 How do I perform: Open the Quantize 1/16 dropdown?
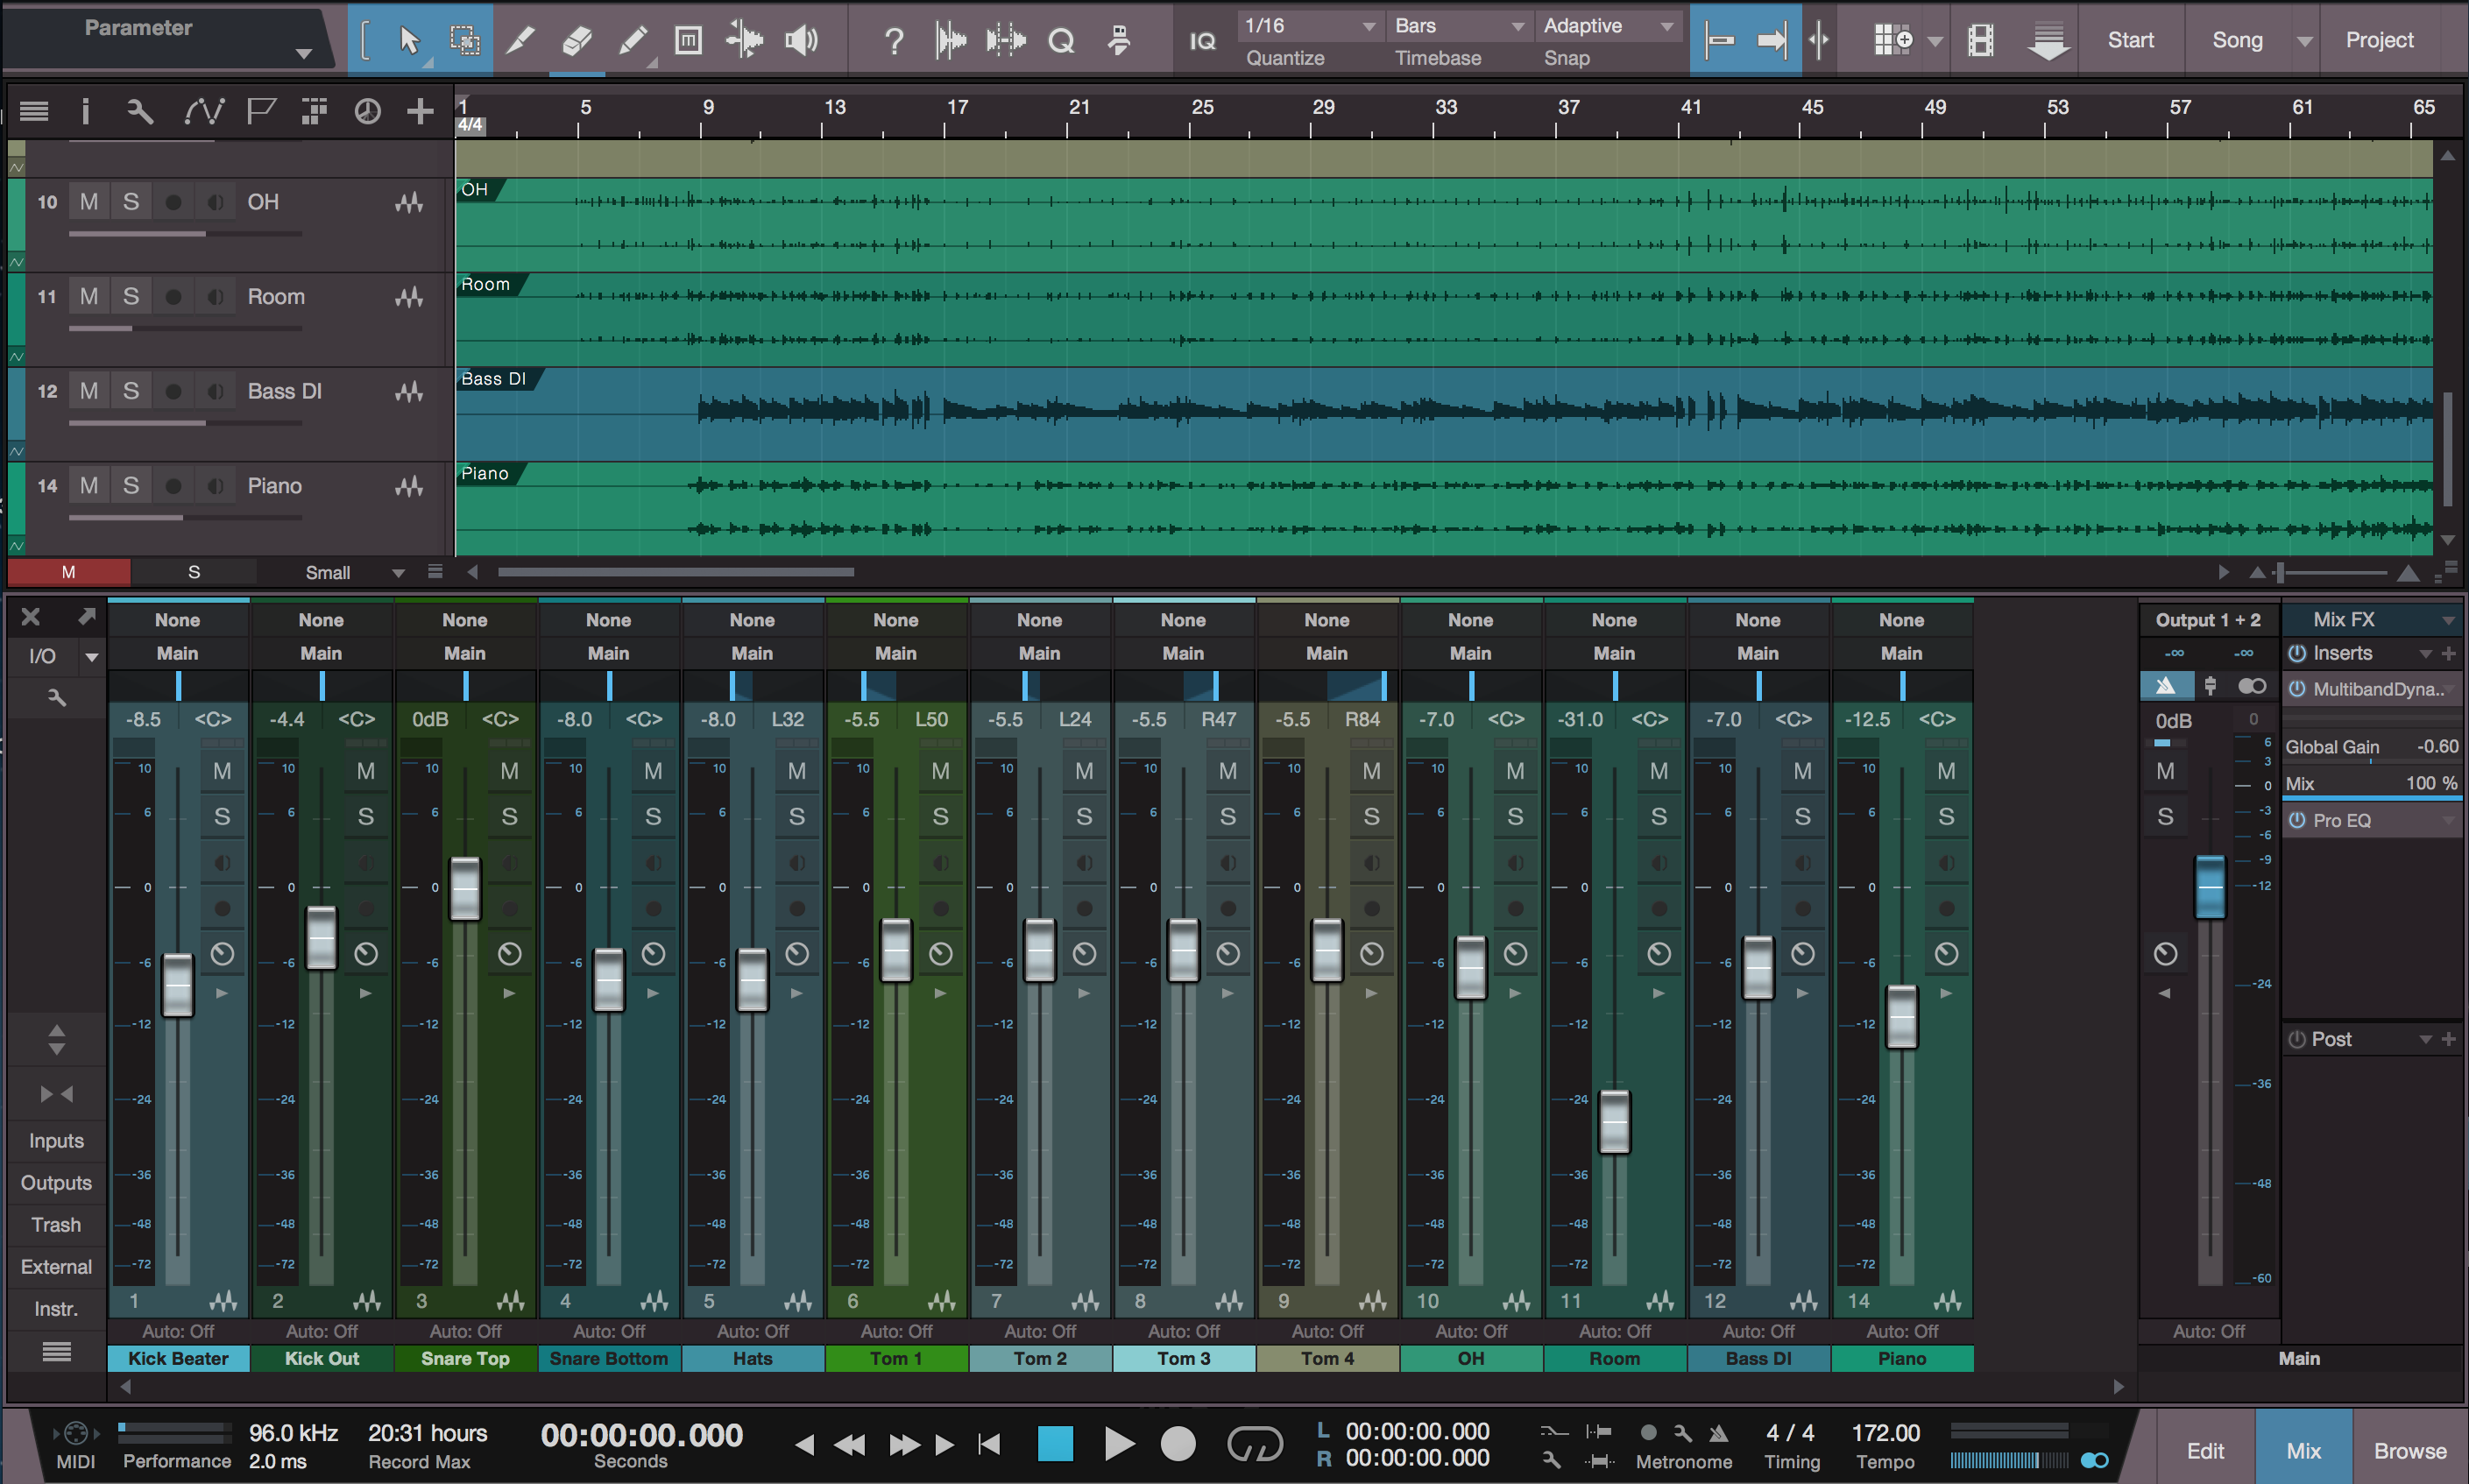tap(1310, 25)
